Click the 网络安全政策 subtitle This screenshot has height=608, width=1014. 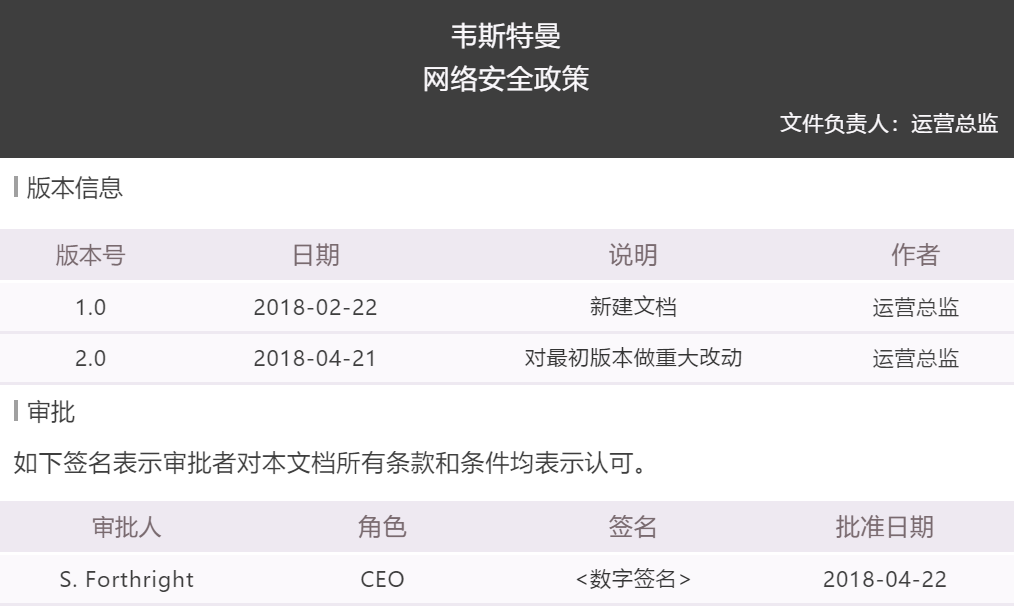[x=506, y=80]
